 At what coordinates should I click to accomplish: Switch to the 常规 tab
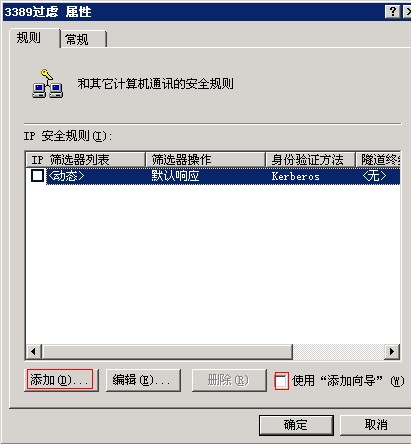(83, 39)
